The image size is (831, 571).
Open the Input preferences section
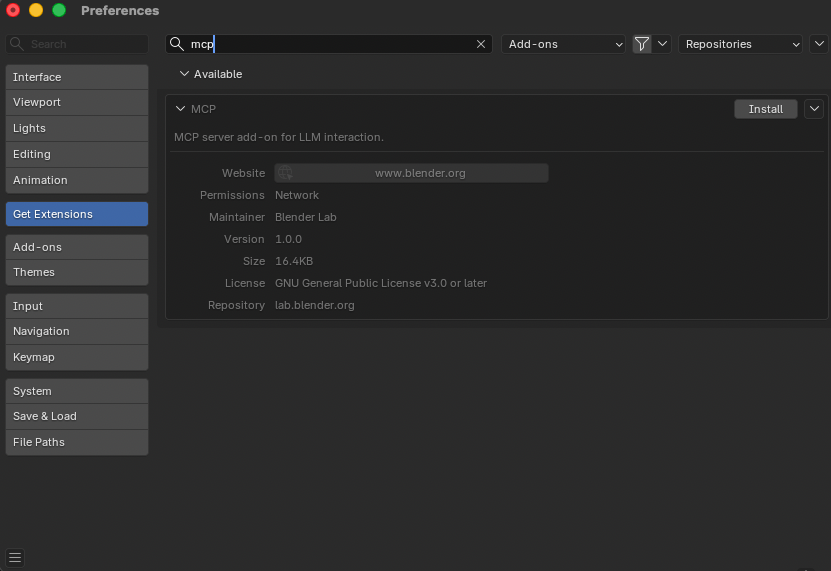coord(77,306)
